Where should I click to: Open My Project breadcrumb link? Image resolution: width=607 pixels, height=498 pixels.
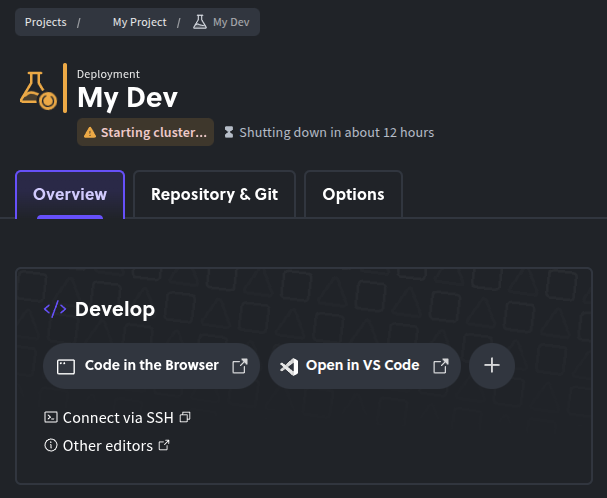click(x=140, y=22)
